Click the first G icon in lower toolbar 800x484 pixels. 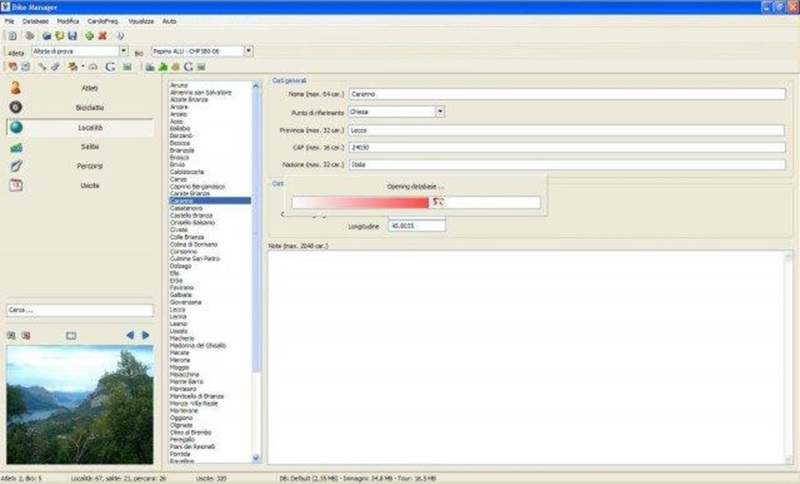110,67
